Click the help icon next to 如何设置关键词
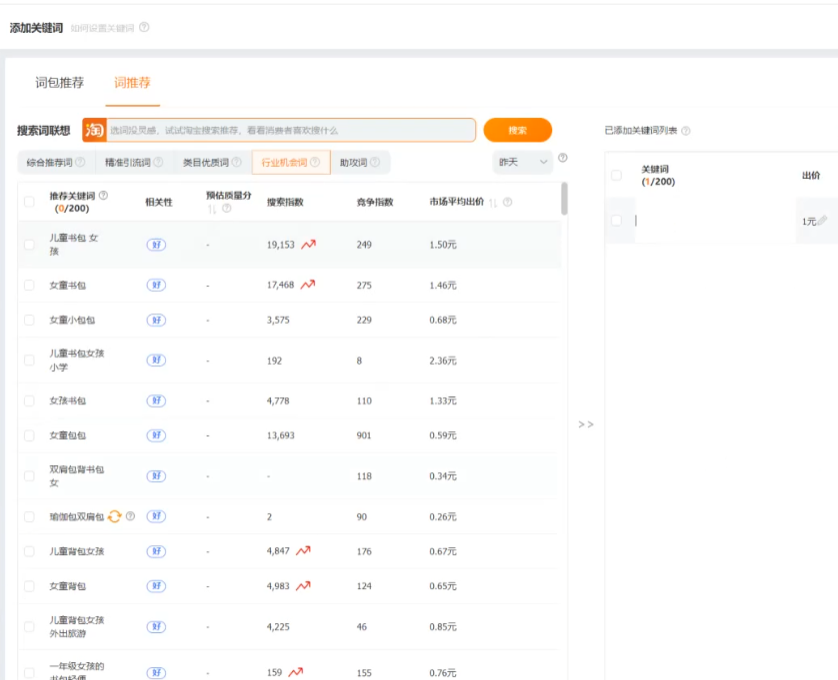838x680 pixels. [x=144, y=28]
